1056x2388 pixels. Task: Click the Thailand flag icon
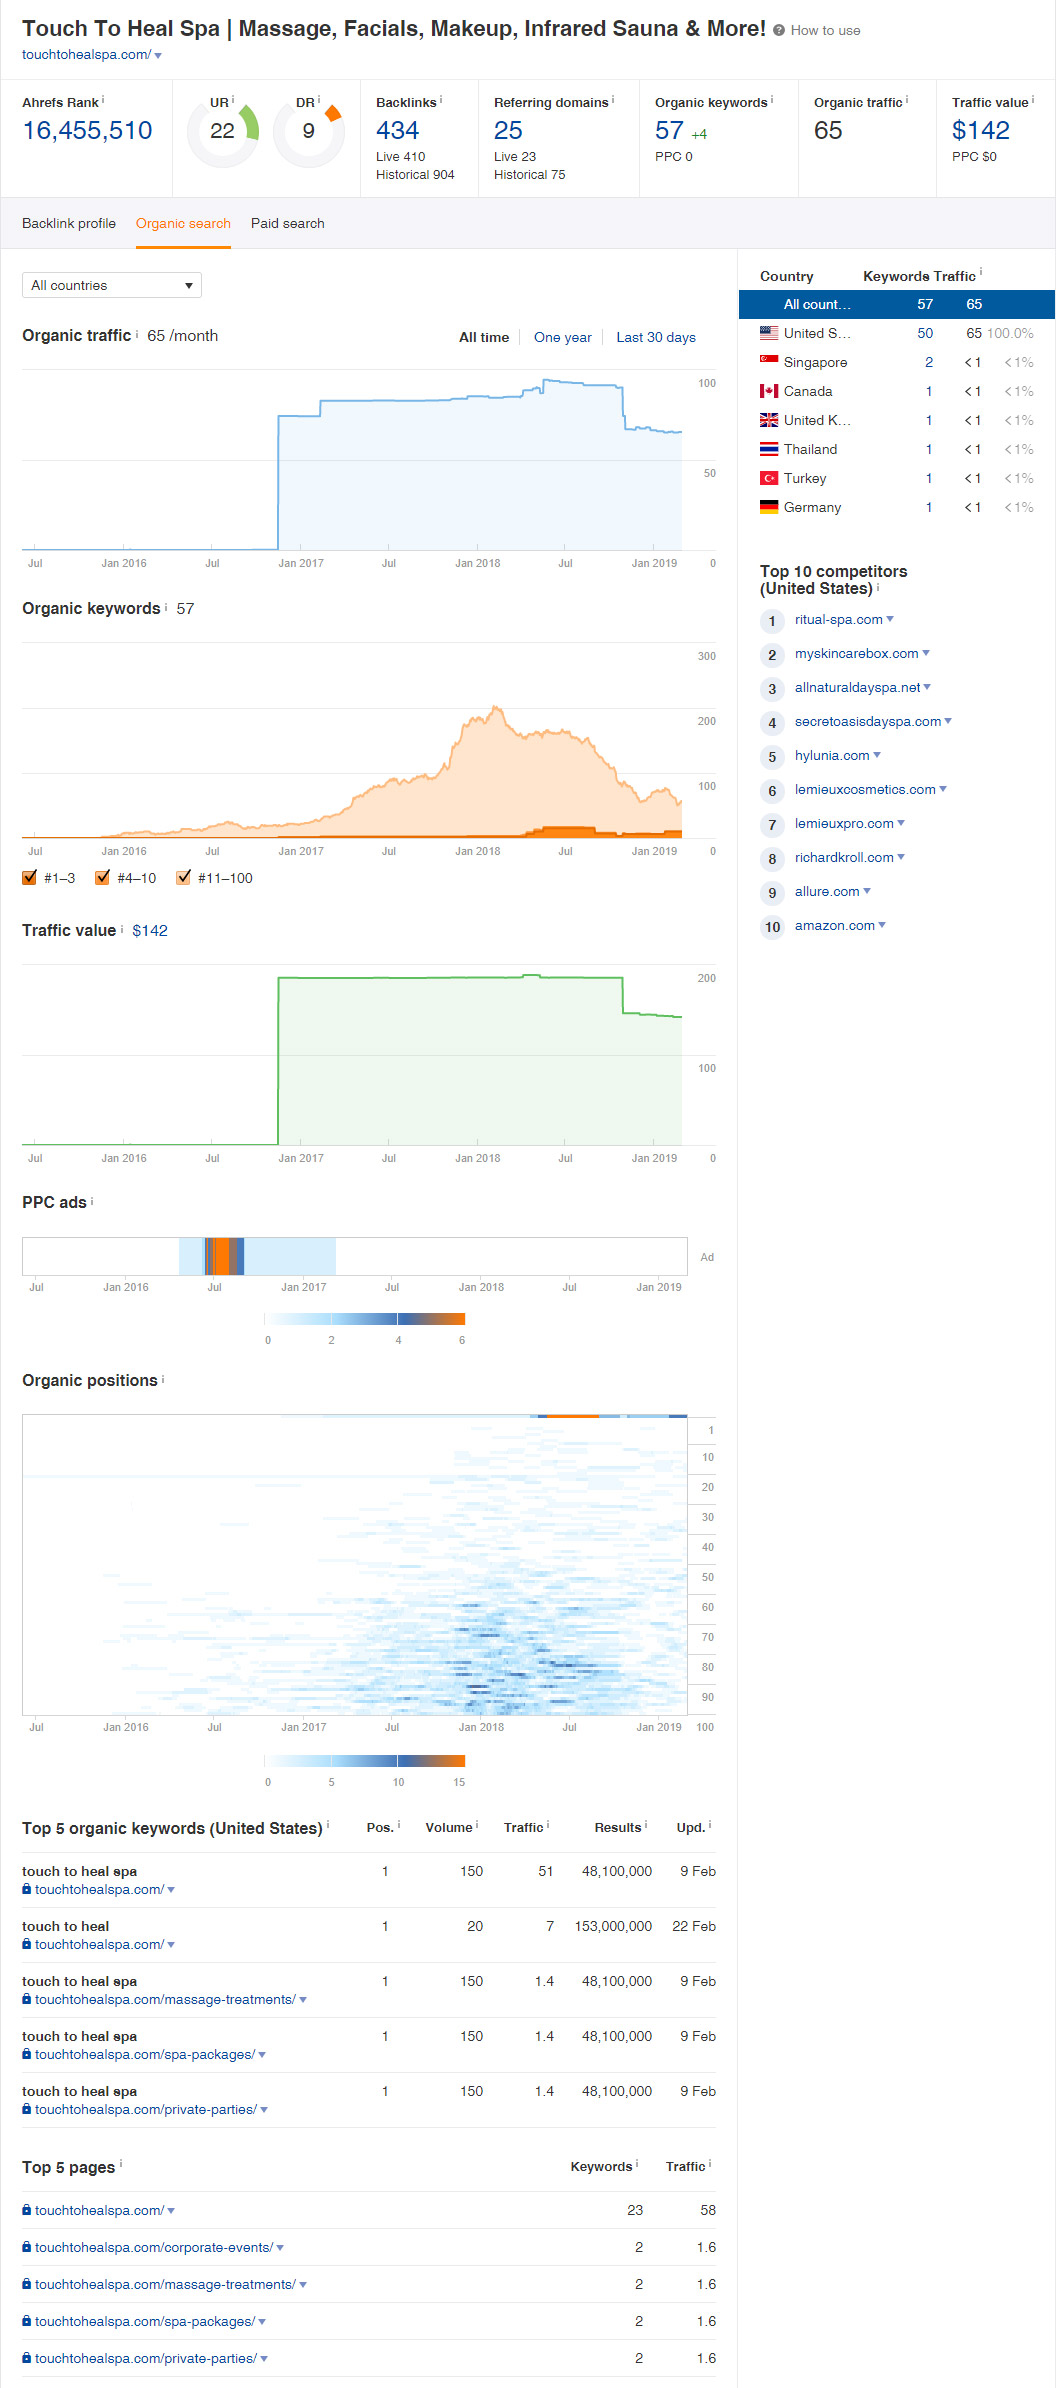point(769,449)
